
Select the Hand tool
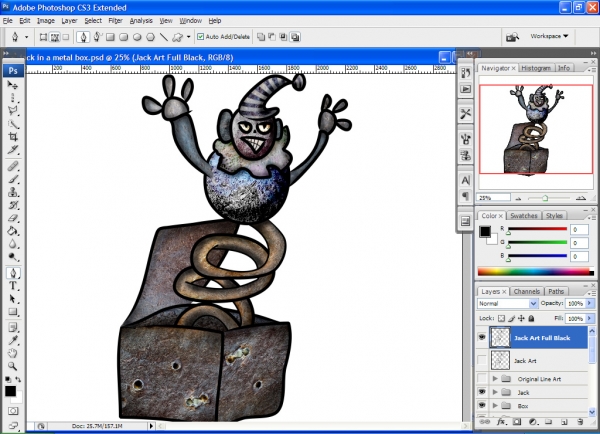click(13, 353)
